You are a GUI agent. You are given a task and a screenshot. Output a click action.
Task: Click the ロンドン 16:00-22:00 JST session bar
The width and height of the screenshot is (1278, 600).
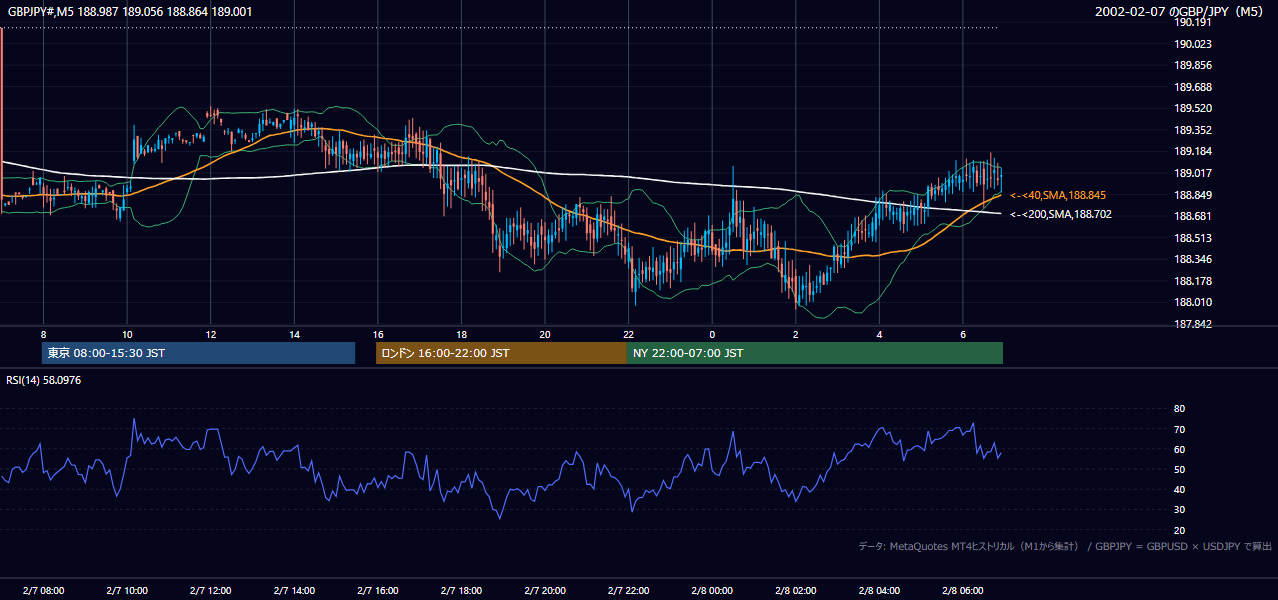click(501, 353)
